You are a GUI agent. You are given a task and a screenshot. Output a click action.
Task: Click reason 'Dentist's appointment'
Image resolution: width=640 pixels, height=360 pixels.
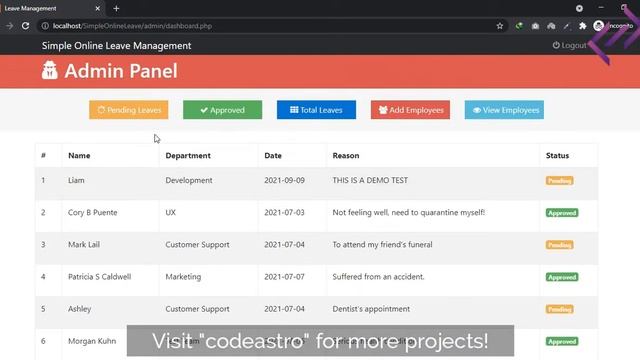pos(371,309)
